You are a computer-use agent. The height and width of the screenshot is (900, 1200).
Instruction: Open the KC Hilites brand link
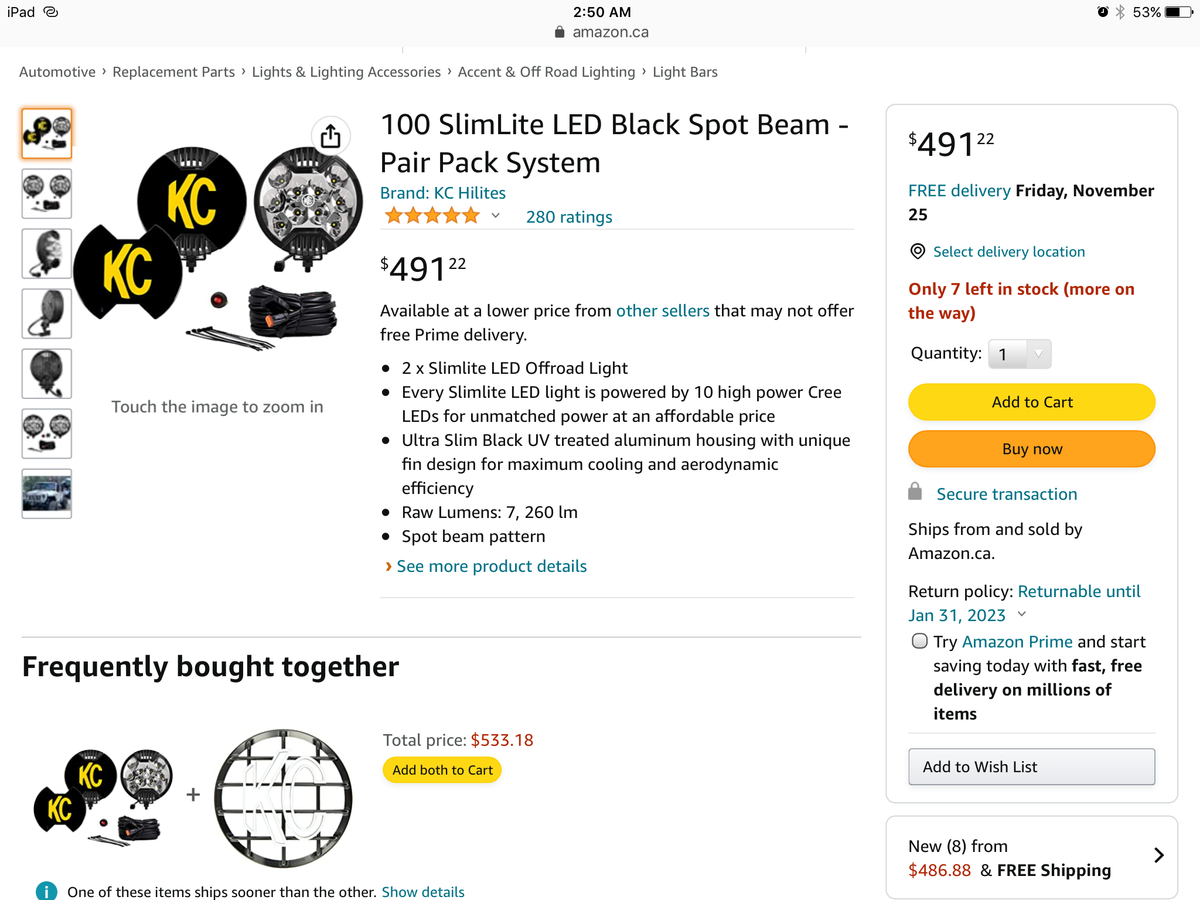(443, 193)
